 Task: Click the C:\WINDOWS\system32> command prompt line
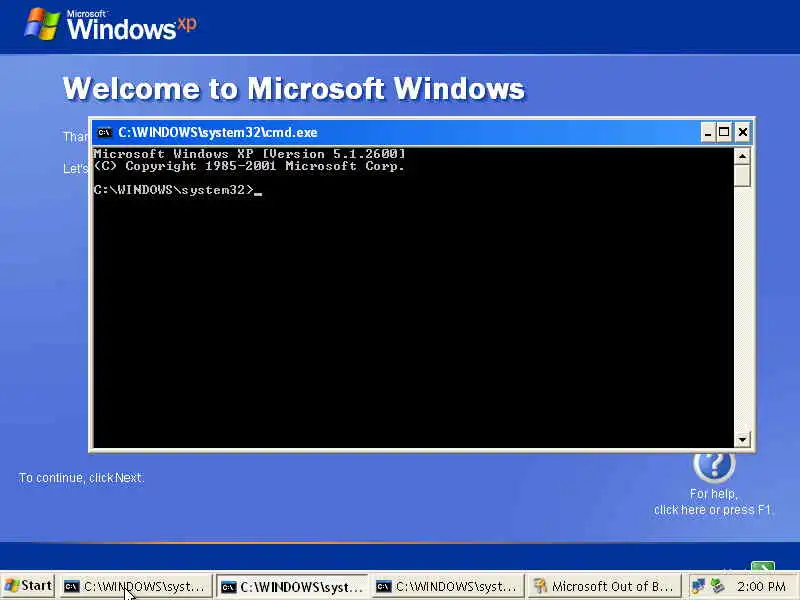point(178,190)
